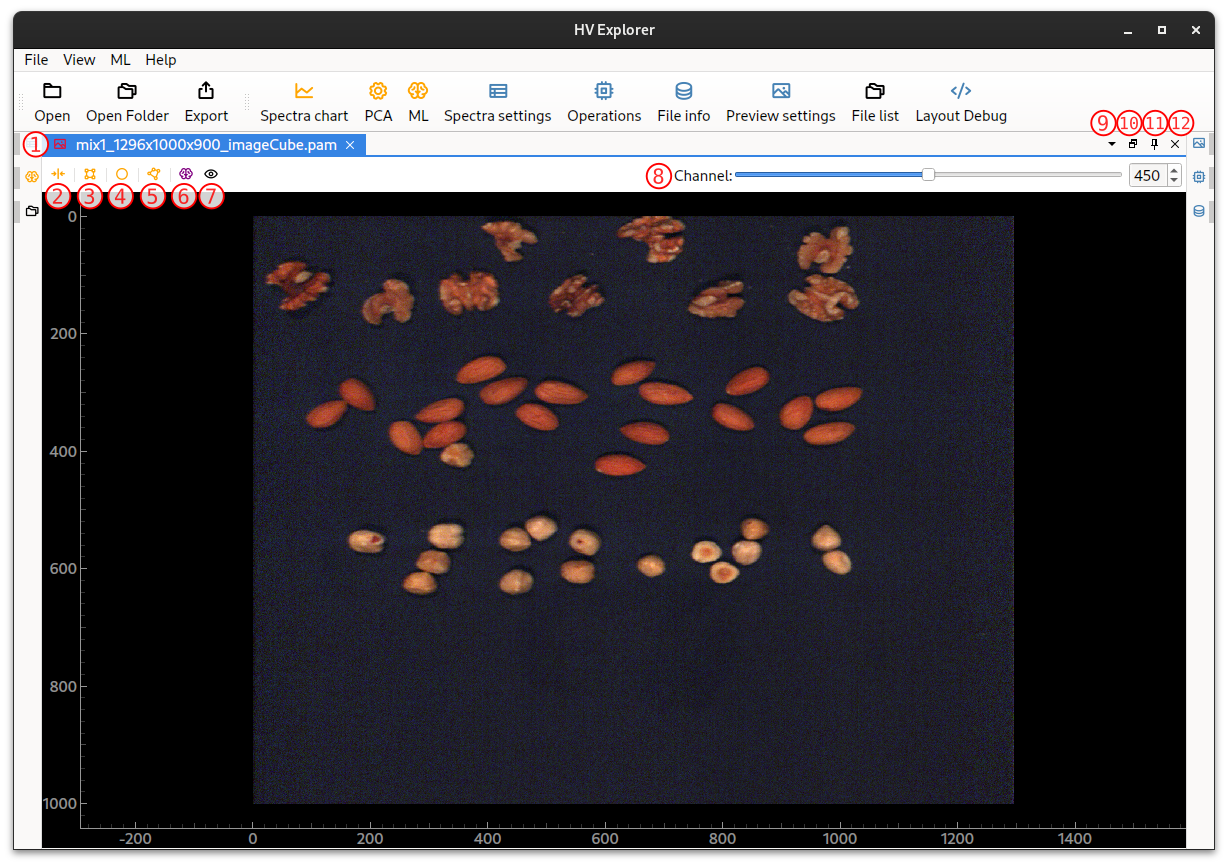This screenshot has height=866, width=1228.
Task: Show File info from the toolbar
Action: click(684, 103)
